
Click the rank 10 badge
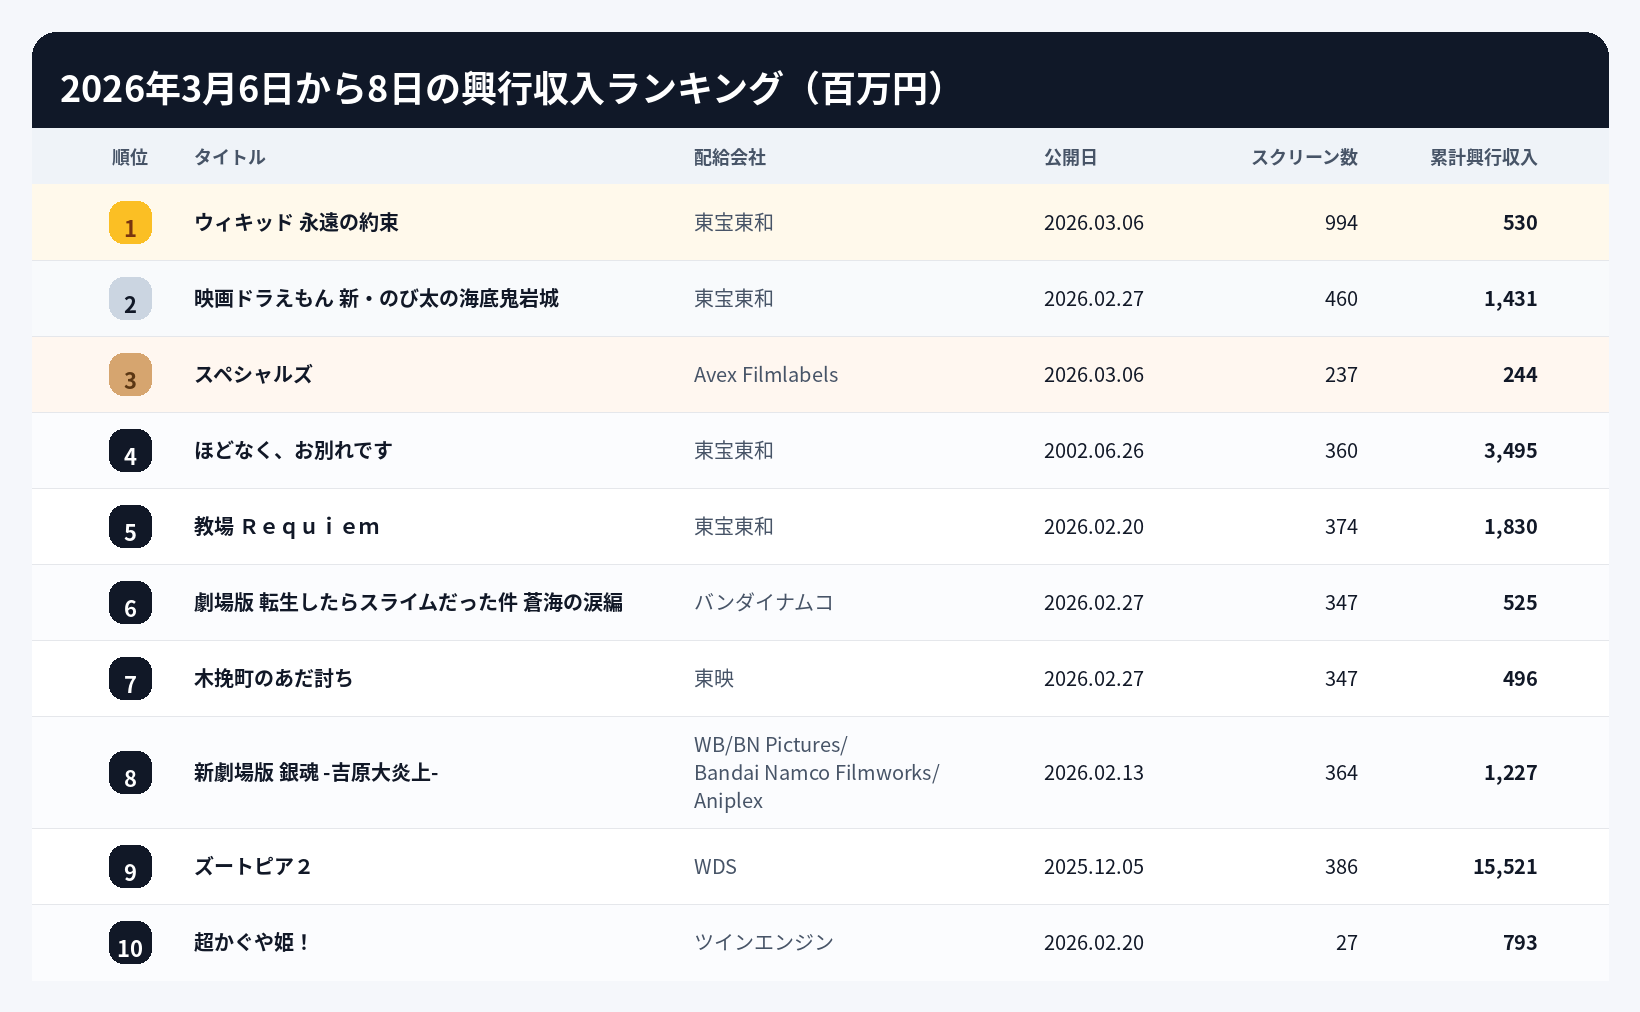coord(130,943)
